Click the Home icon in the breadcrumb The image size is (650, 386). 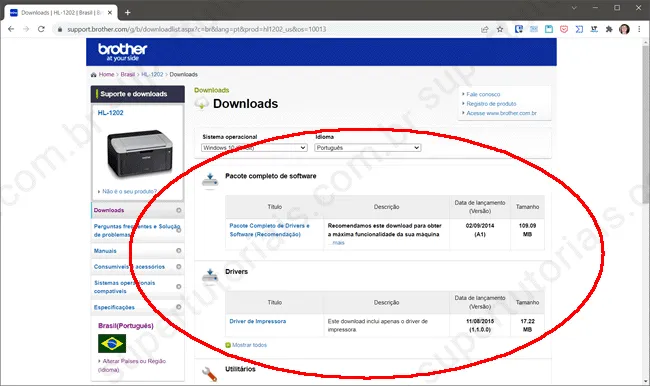(94, 75)
